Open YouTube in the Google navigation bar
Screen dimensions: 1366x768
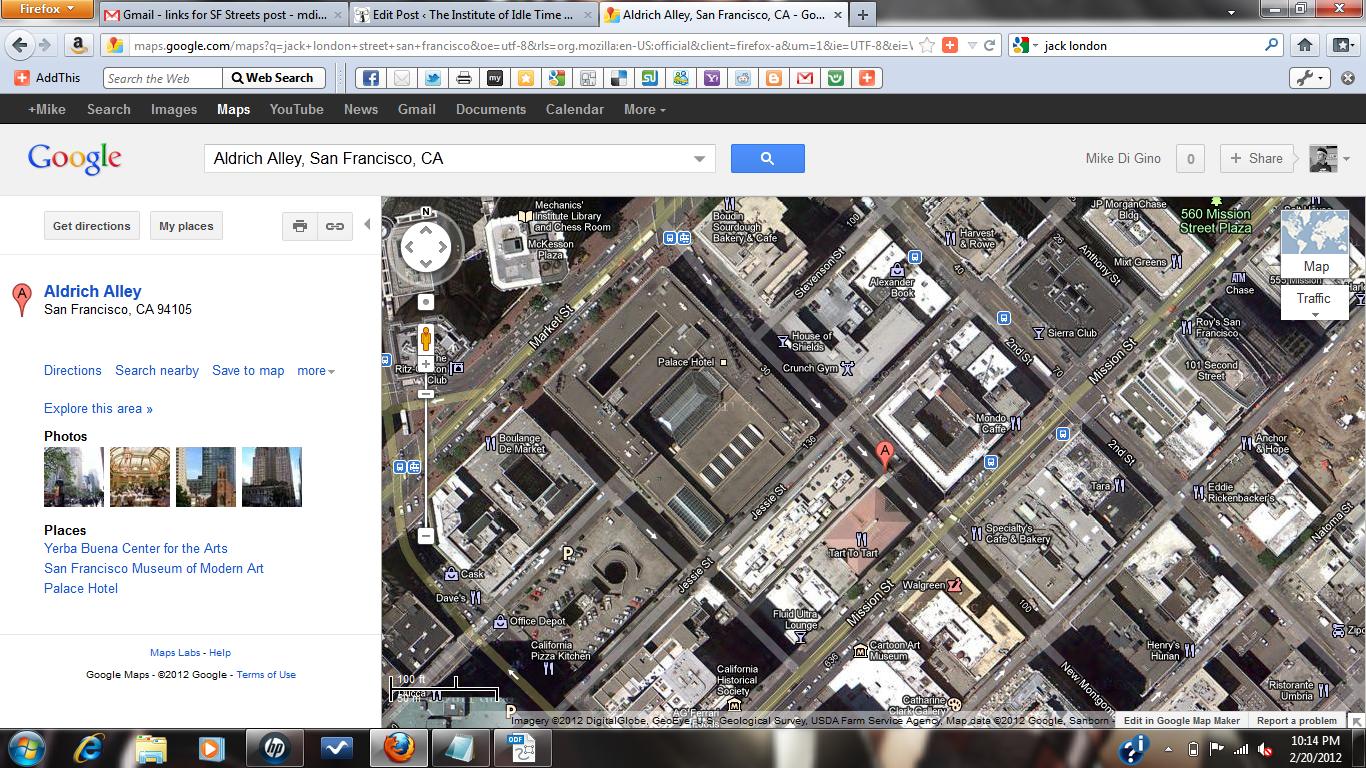[296, 109]
